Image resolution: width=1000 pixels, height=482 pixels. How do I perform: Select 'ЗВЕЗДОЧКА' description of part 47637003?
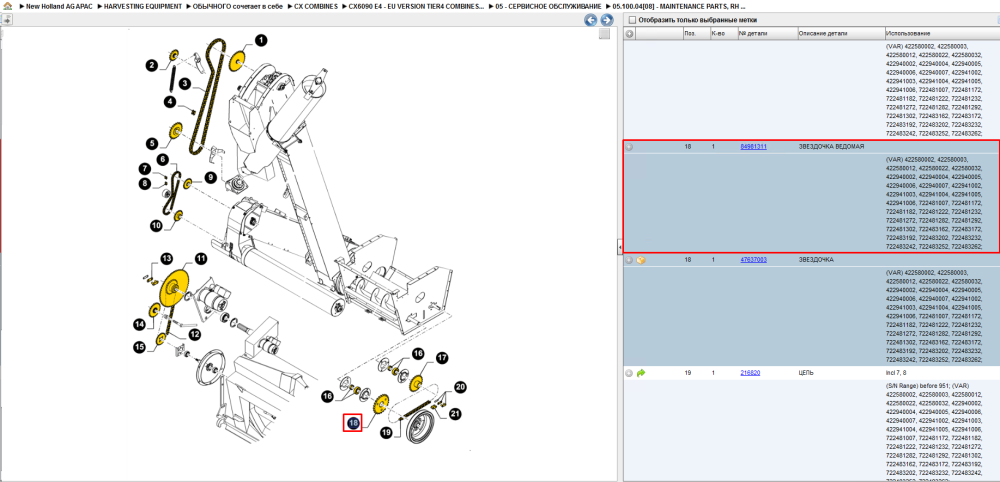coord(816,260)
